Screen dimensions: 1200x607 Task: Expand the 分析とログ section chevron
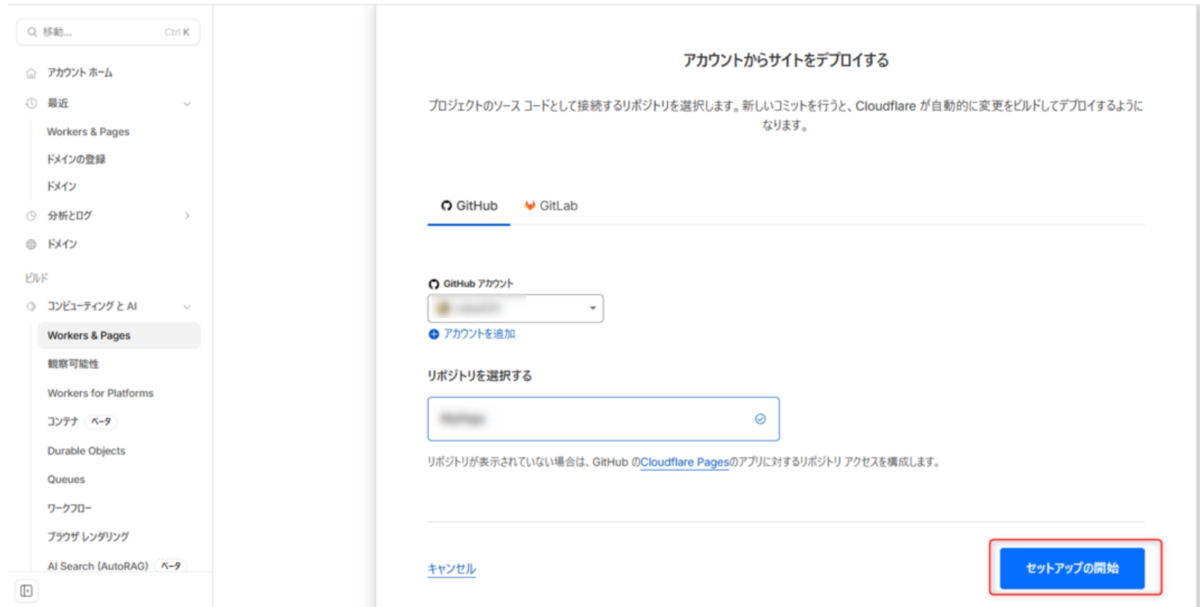pos(187,215)
